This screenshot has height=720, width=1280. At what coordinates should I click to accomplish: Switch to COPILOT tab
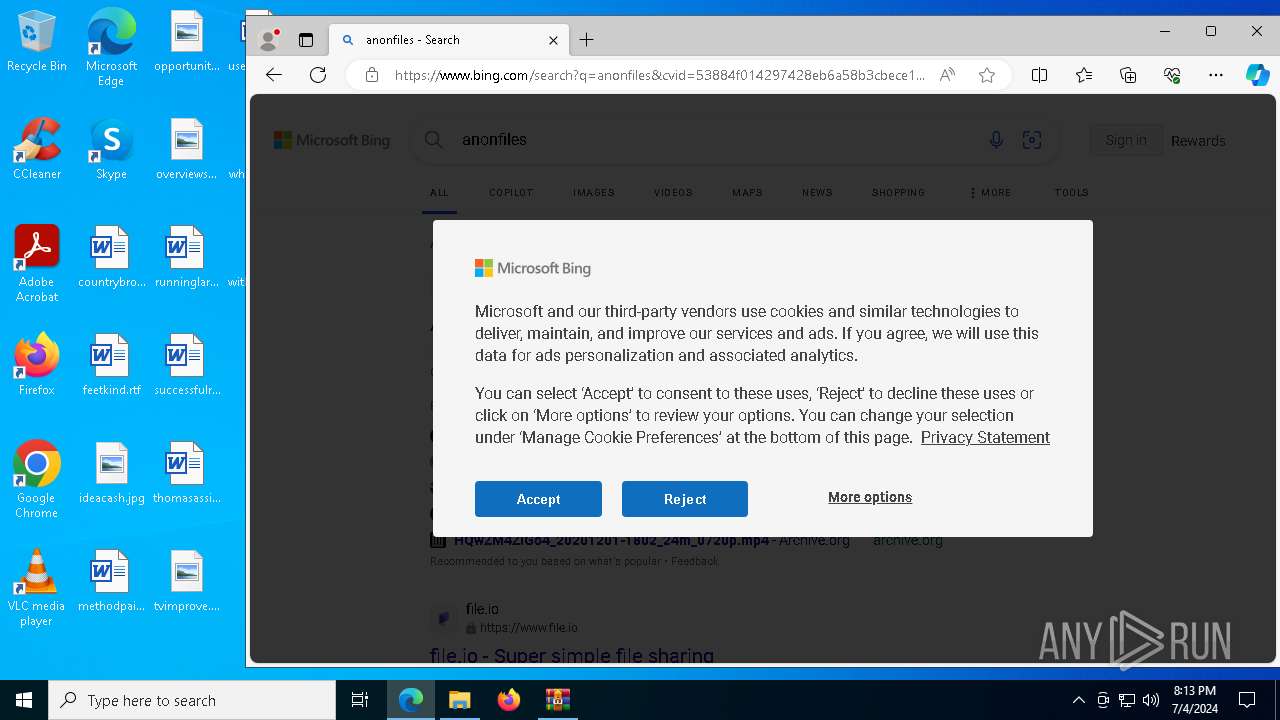click(511, 192)
